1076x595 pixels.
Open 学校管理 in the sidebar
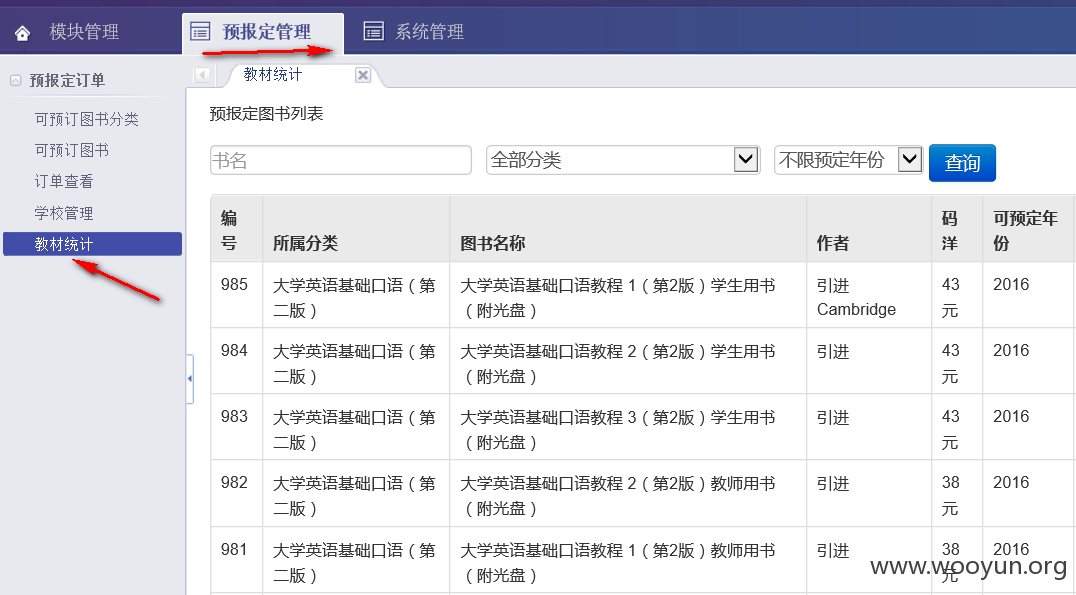64,213
